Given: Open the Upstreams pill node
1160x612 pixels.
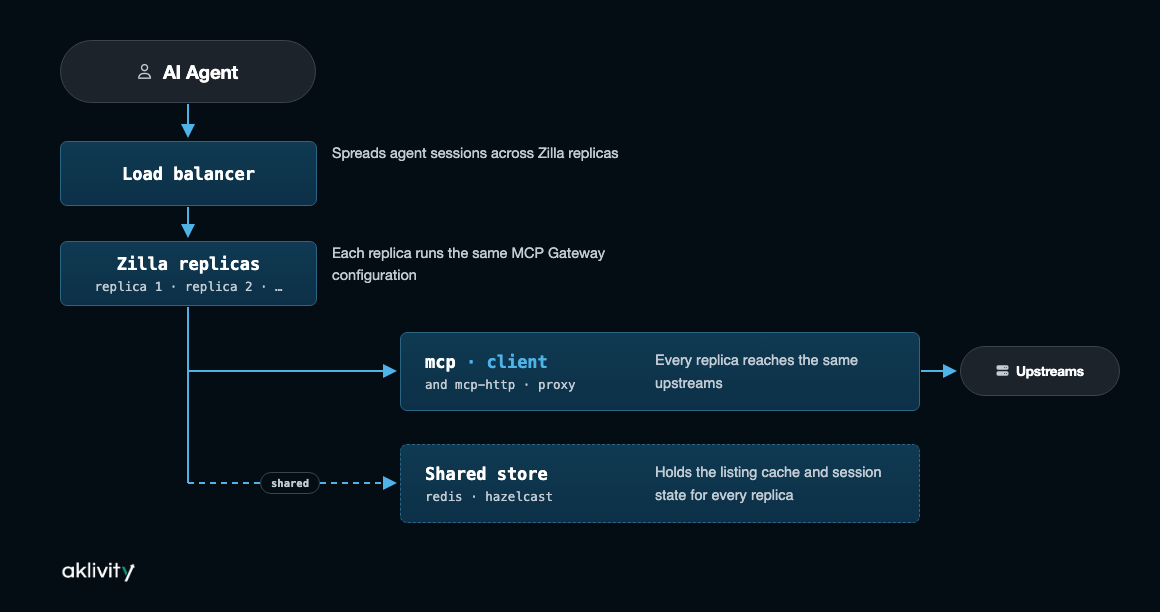Looking at the screenshot, I should [1039, 371].
